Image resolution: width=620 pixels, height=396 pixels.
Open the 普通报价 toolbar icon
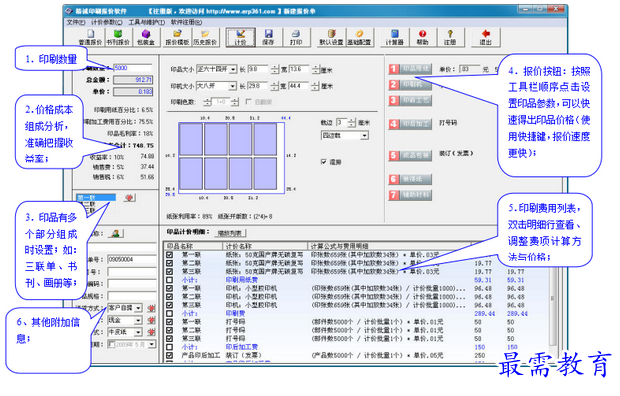point(90,37)
